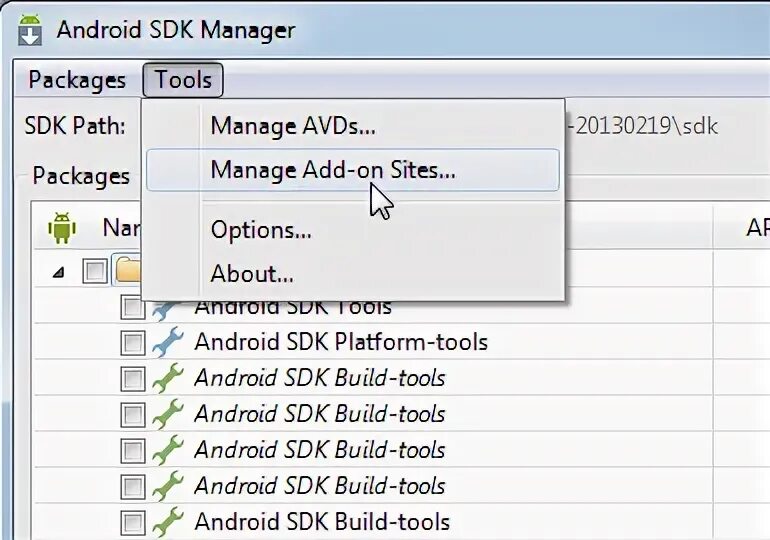The image size is (770, 540).
Task: Click the blue wrench icon beside Android SDK Platform-tools
Action: pyautogui.click(x=167, y=342)
